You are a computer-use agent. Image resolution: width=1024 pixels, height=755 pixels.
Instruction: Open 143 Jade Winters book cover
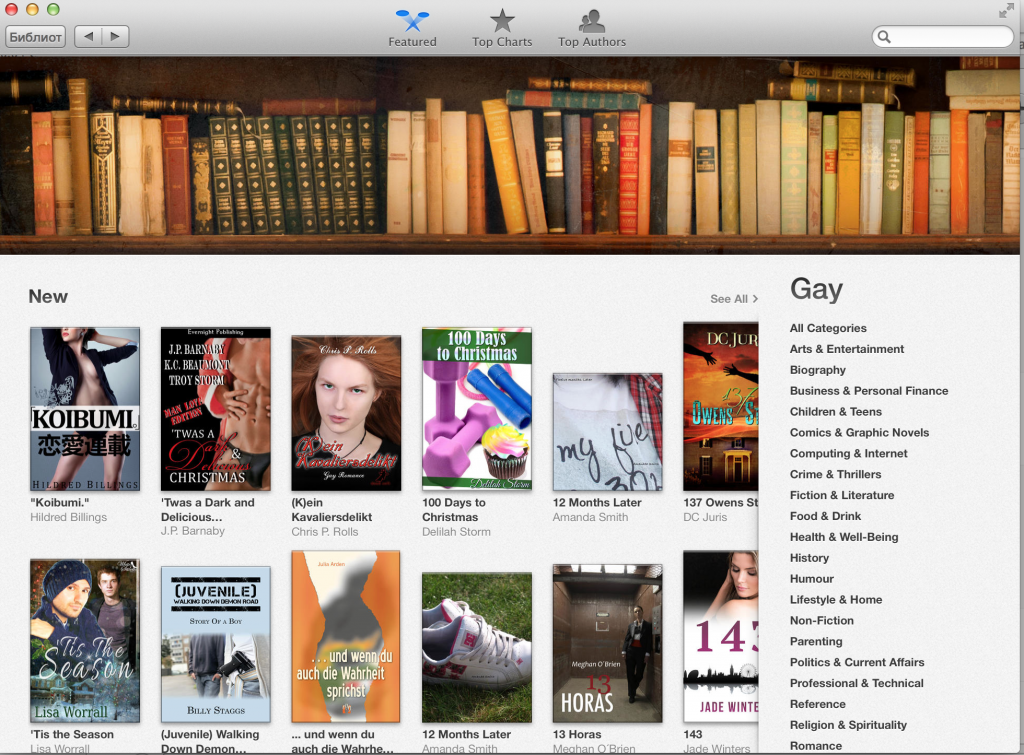click(721, 637)
